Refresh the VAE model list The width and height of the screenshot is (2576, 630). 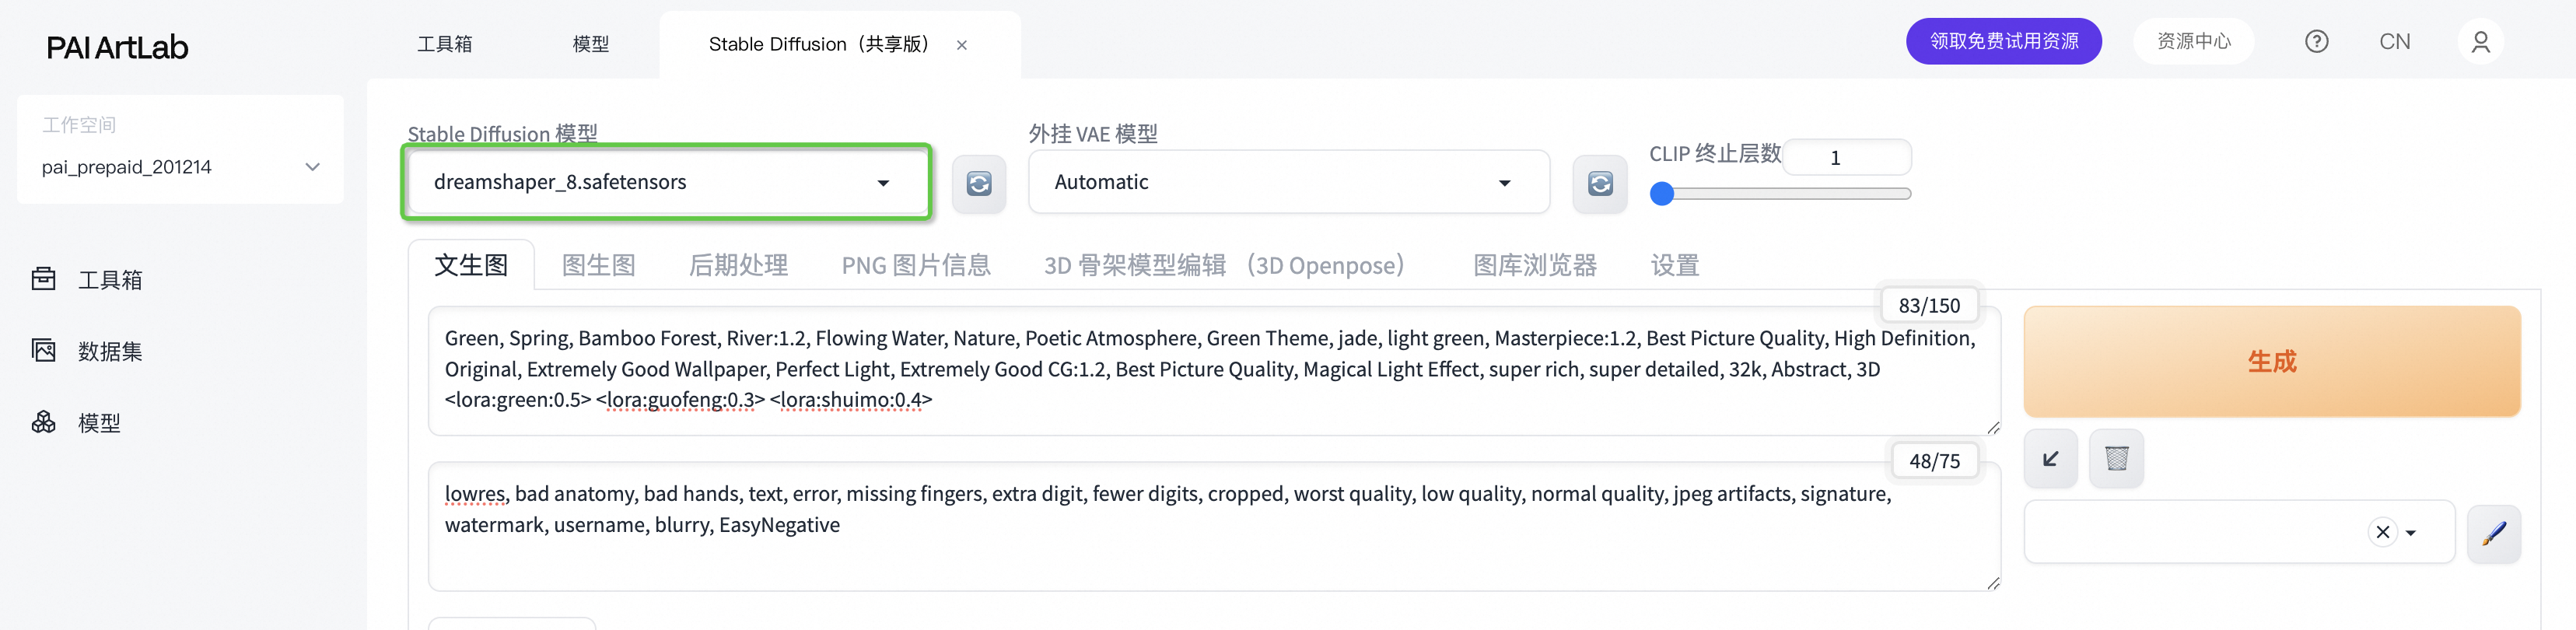[1599, 184]
